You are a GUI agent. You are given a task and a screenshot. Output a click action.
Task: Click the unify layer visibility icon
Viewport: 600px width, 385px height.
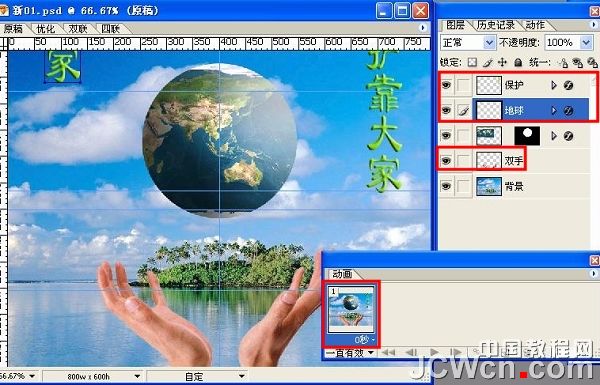tap(577, 62)
